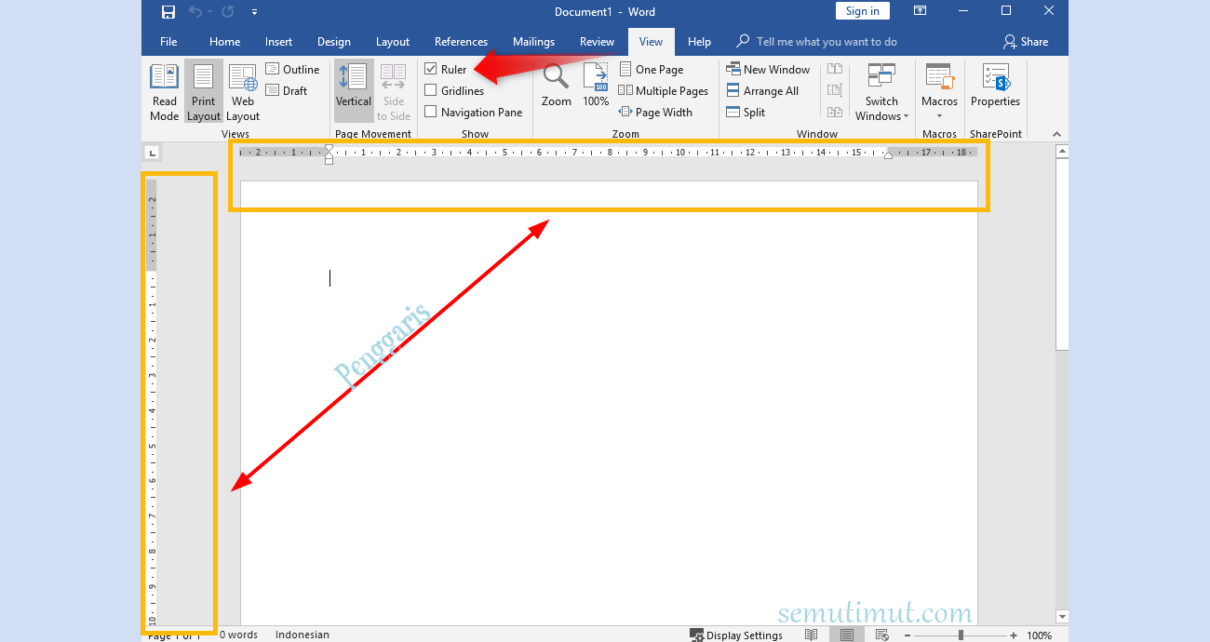The width and height of the screenshot is (1210, 642).
Task: Choose One Page zoom
Action: [651, 69]
